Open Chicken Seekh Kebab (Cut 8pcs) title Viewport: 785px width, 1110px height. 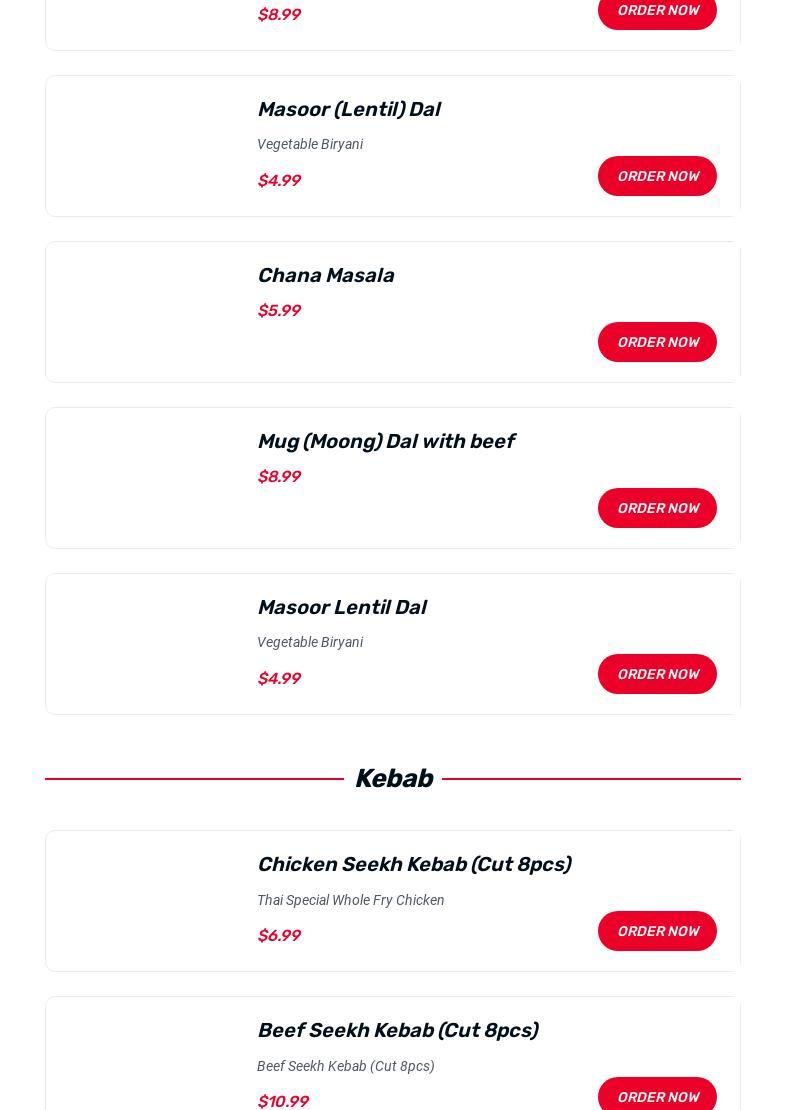click(413, 864)
